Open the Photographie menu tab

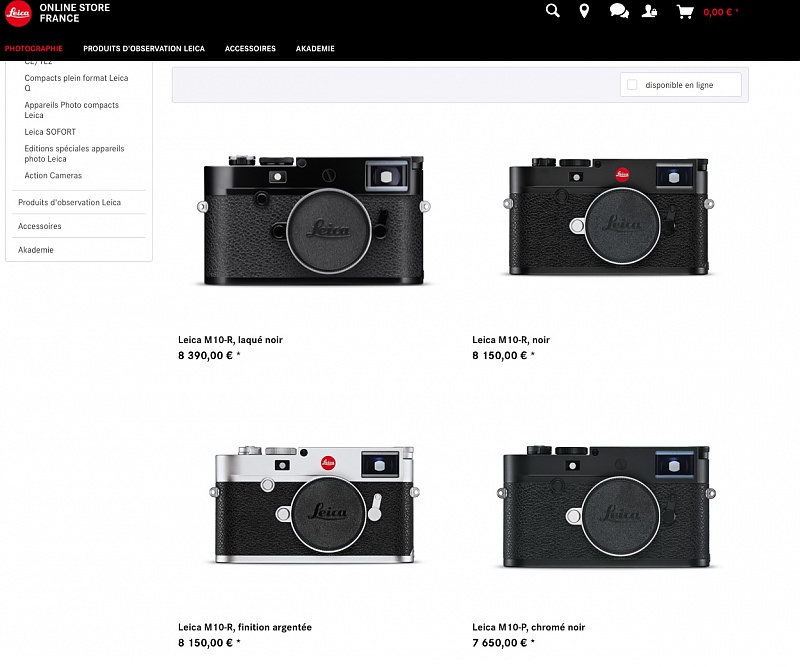pos(33,48)
